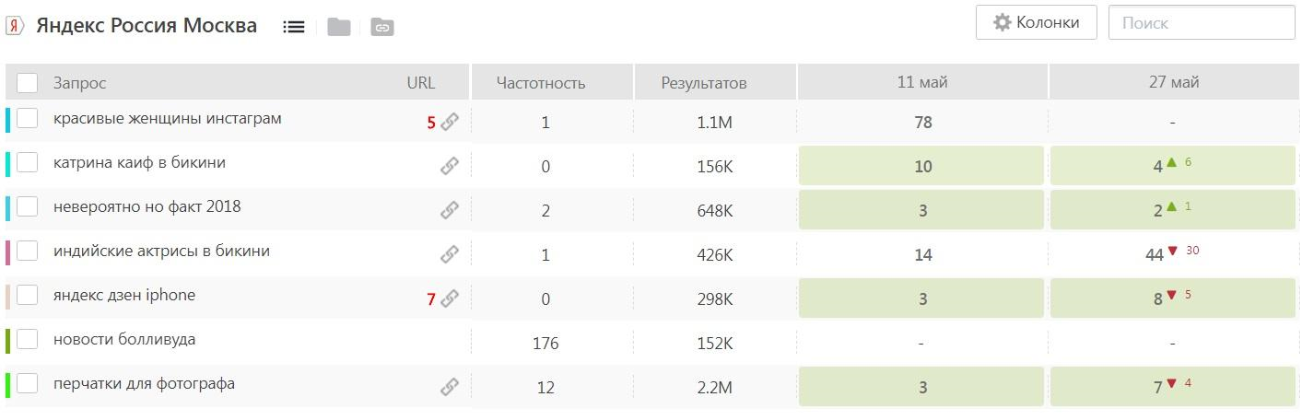
Task: Click the 27 май date column header
Action: tap(1174, 83)
